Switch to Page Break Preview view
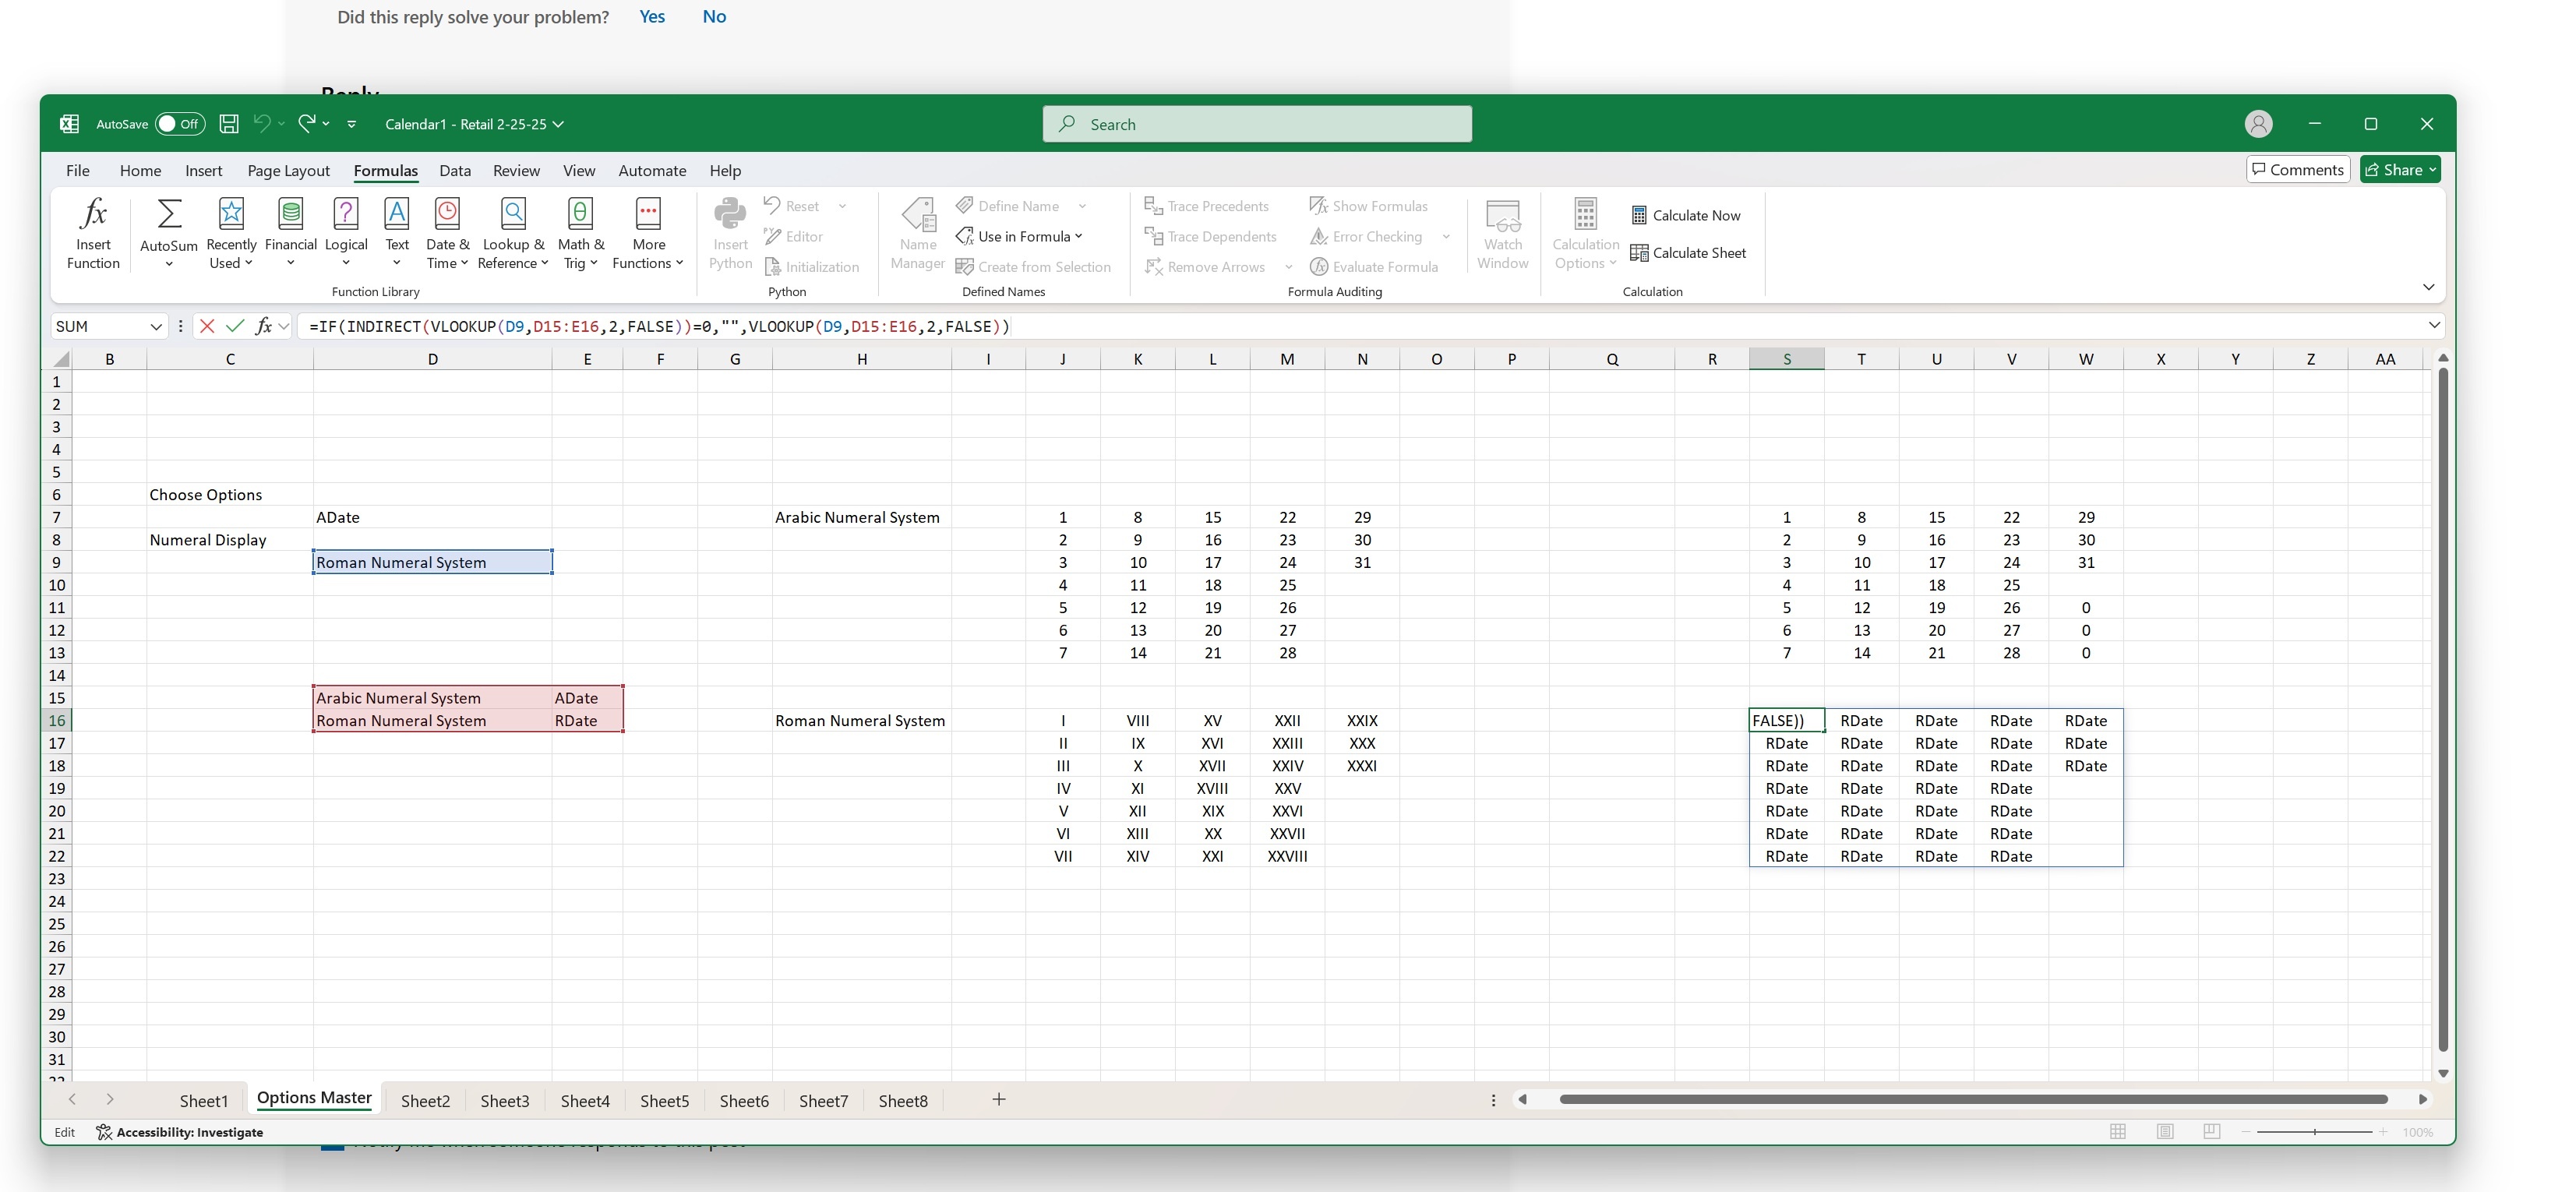Screen dimensions: 2576x1192 2211,1131
